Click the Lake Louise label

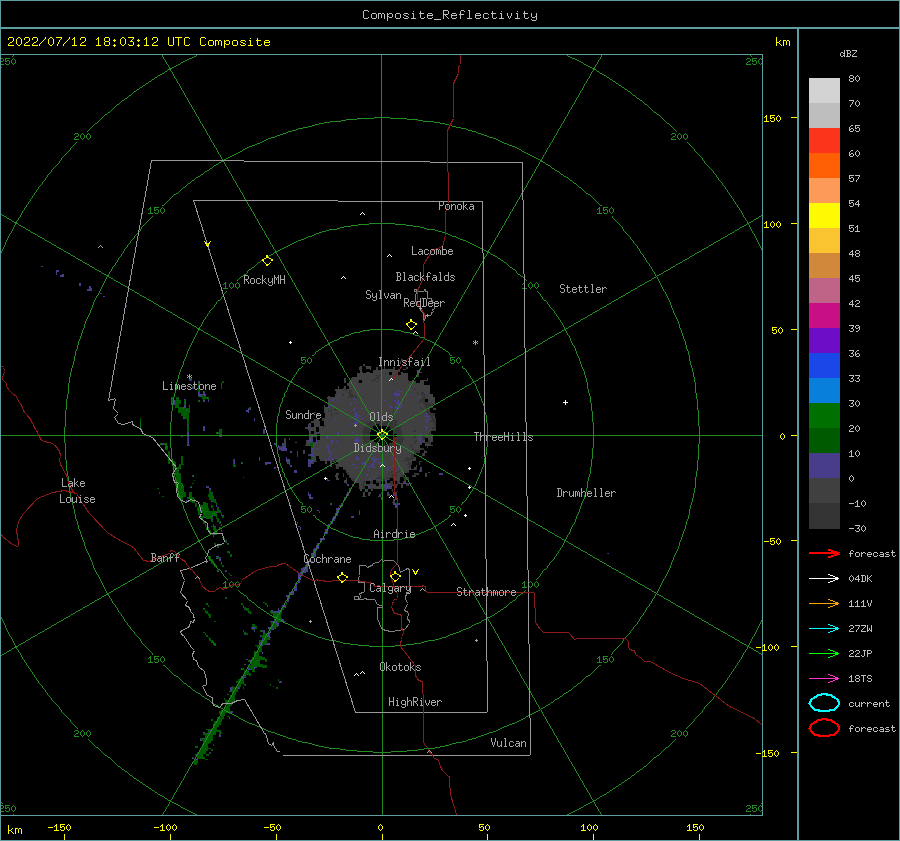[x=77, y=491]
